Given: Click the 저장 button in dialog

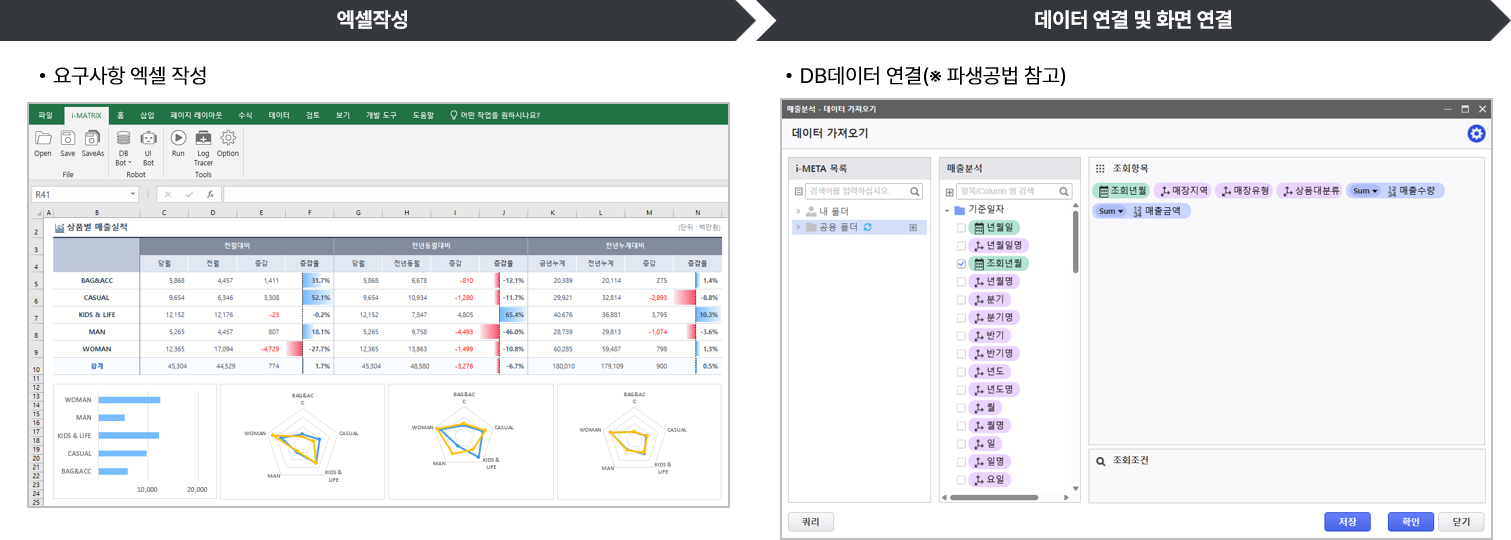Looking at the screenshot, I should (1347, 522).
